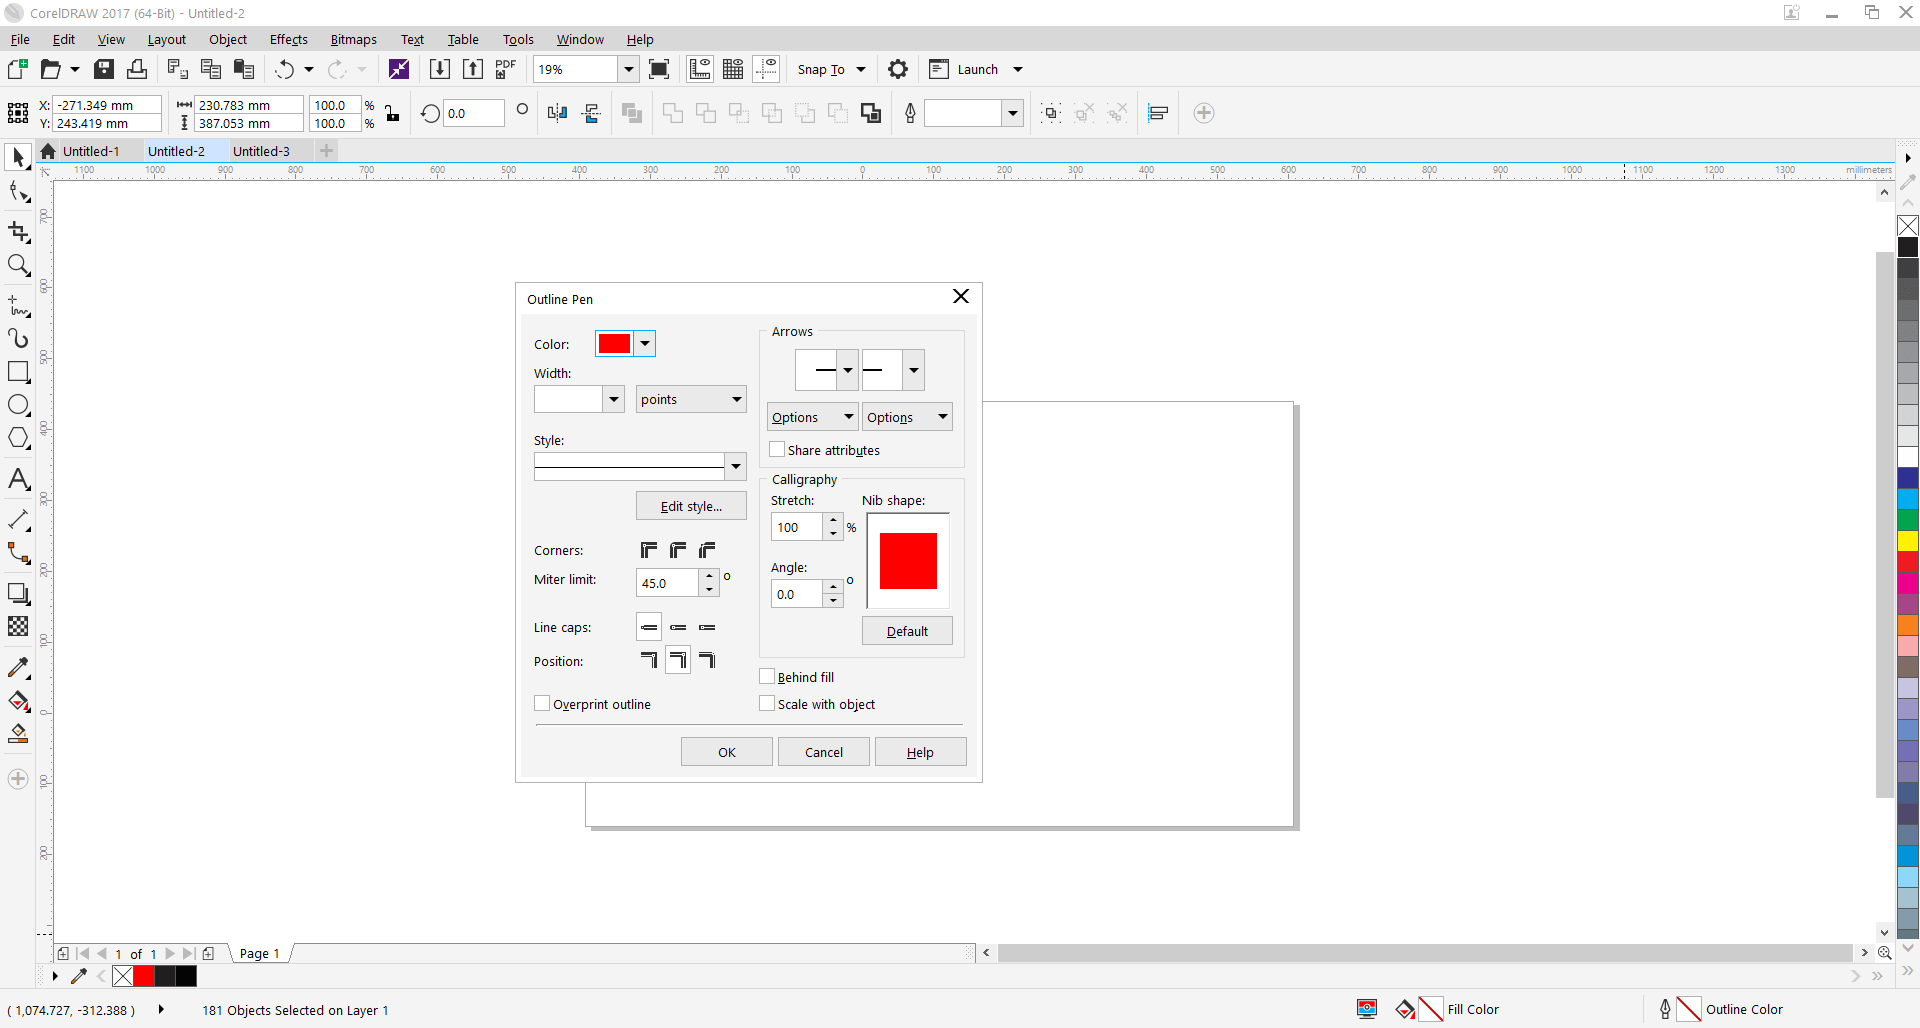
Task: Enable the Behind fill checkbox
Action: (x=767, y=677)
